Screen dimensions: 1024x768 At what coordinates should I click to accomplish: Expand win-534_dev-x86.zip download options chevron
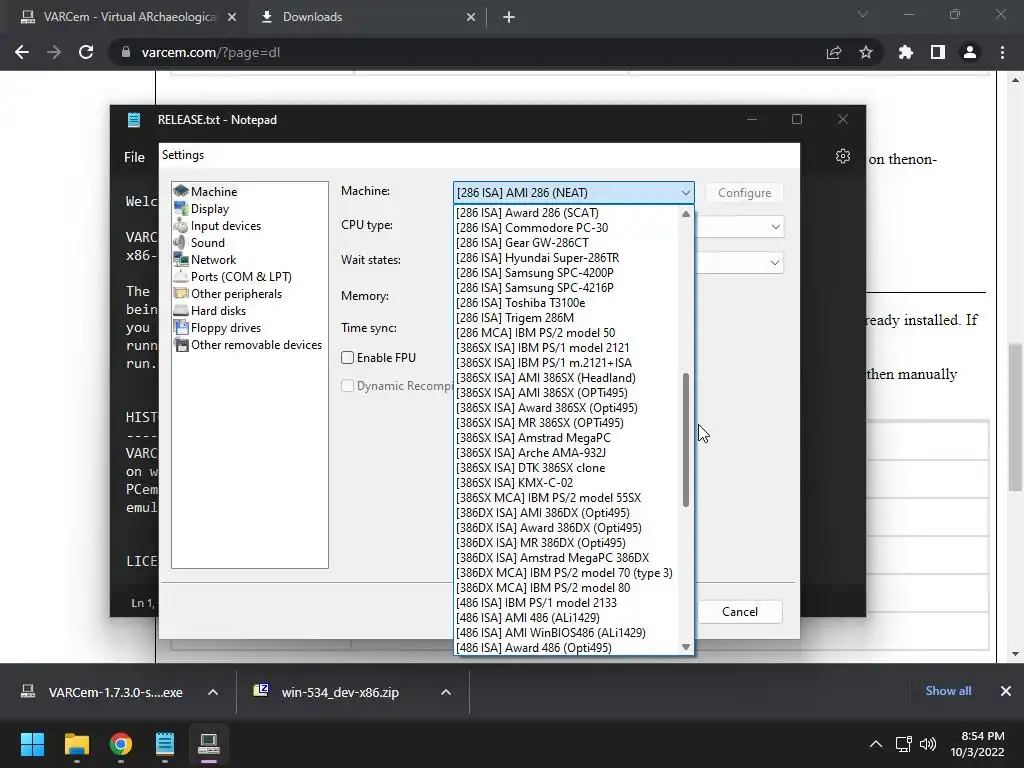(x=445, y=692)
